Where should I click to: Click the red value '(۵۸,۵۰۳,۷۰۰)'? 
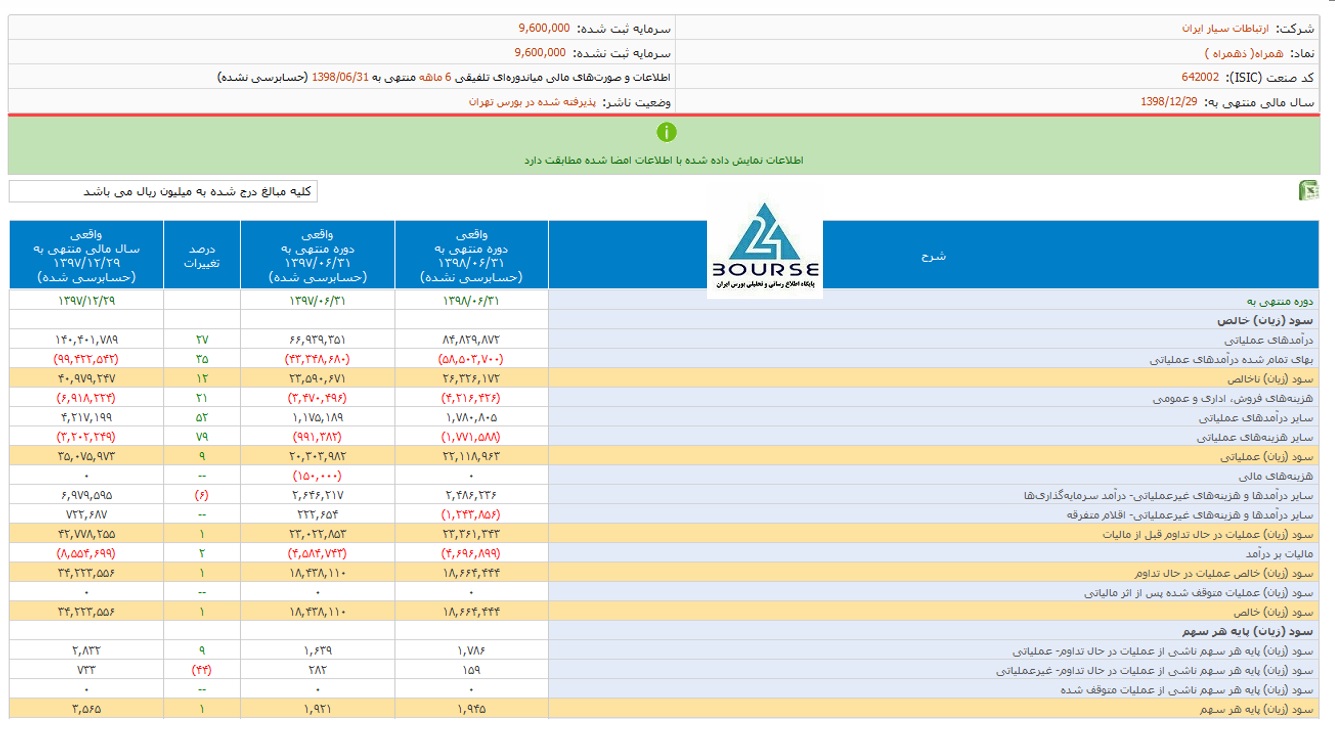pos(471,359)
